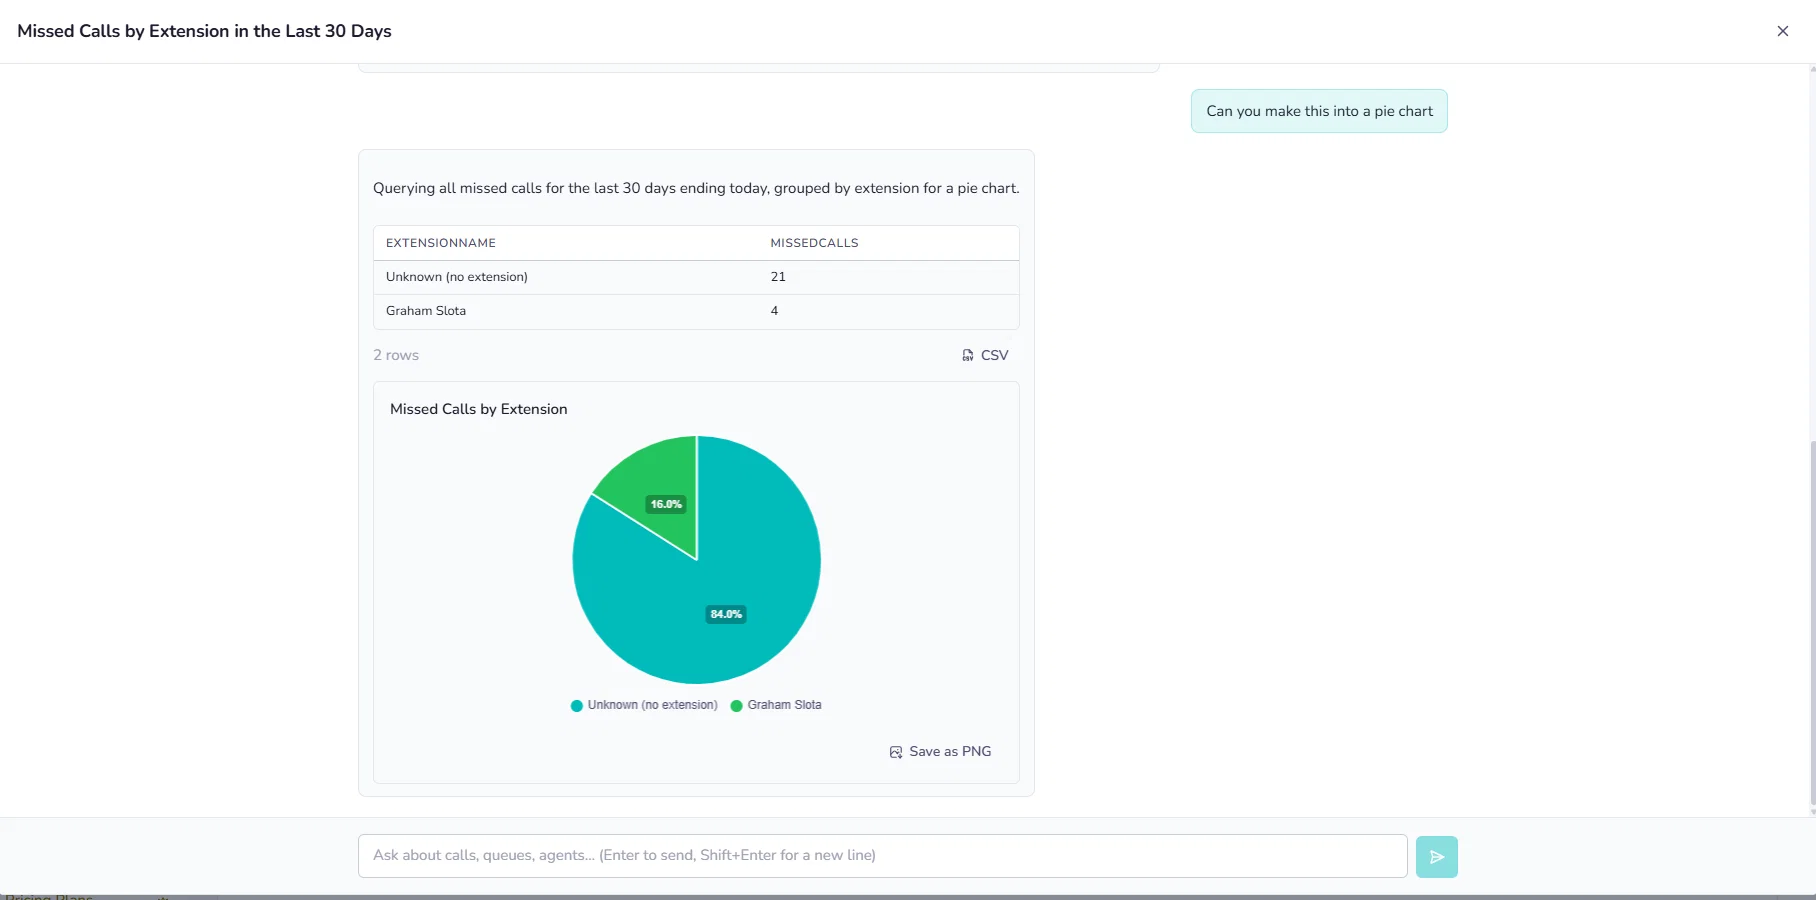
Task: Toggle Graham Slota legend entry
Action: 776,705
